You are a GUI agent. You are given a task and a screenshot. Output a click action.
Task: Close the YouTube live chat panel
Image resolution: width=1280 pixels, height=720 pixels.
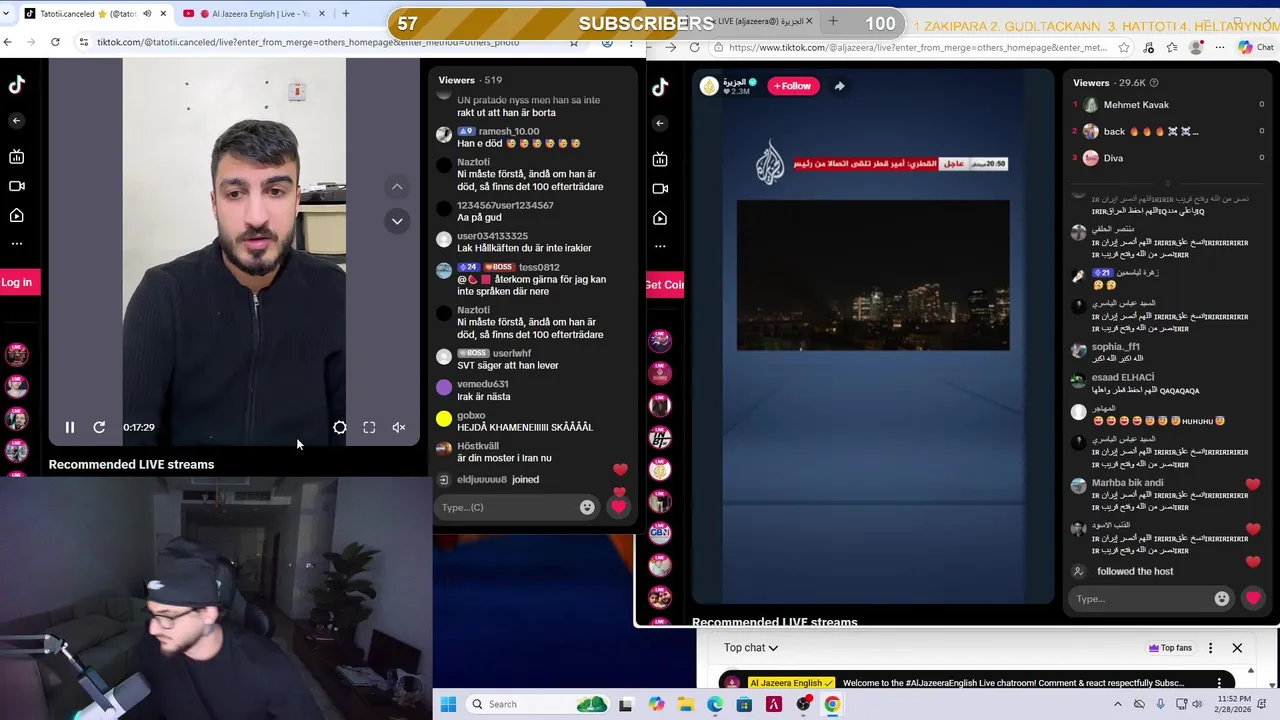pyautogui.click(x=1237, y=648)
